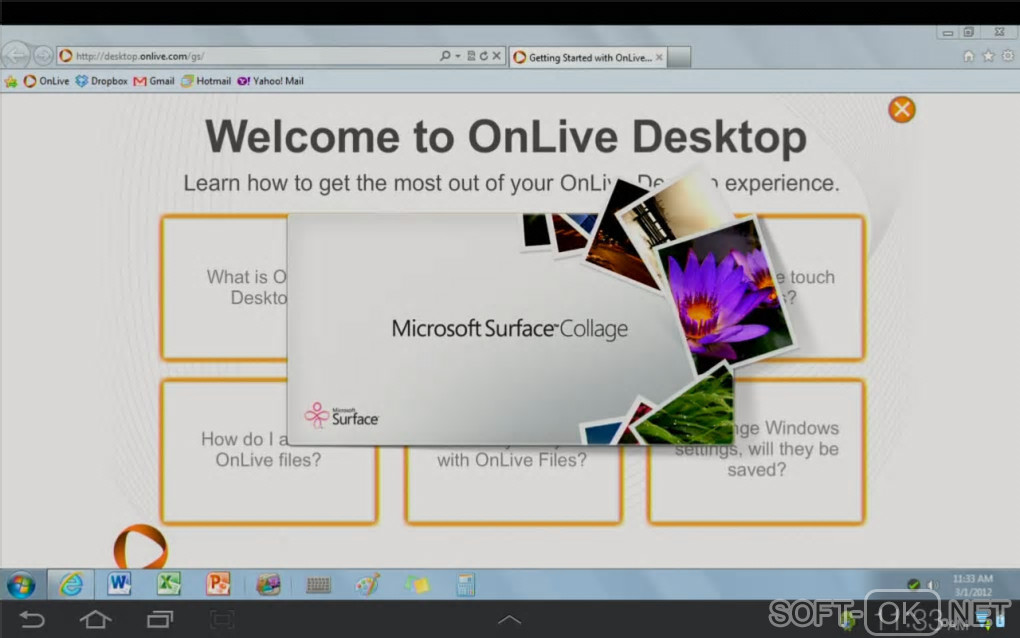The width and height of the screenshot is (1020, 638).
Task: Launch Microsoft Word from the taskbar
Action: 119,584
